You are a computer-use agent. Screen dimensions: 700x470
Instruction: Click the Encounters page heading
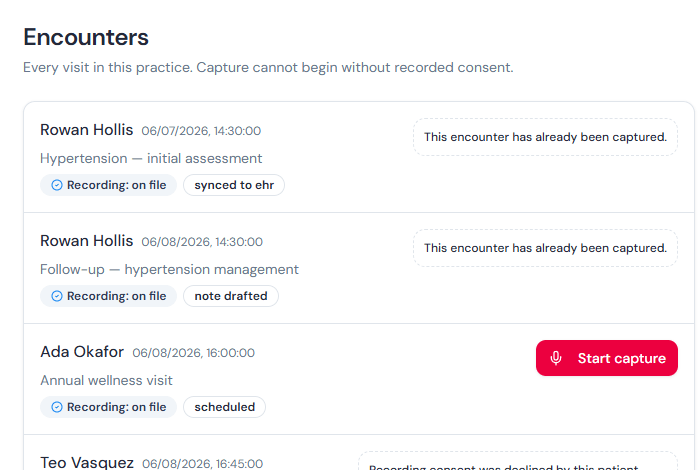(x=86, y=37)
